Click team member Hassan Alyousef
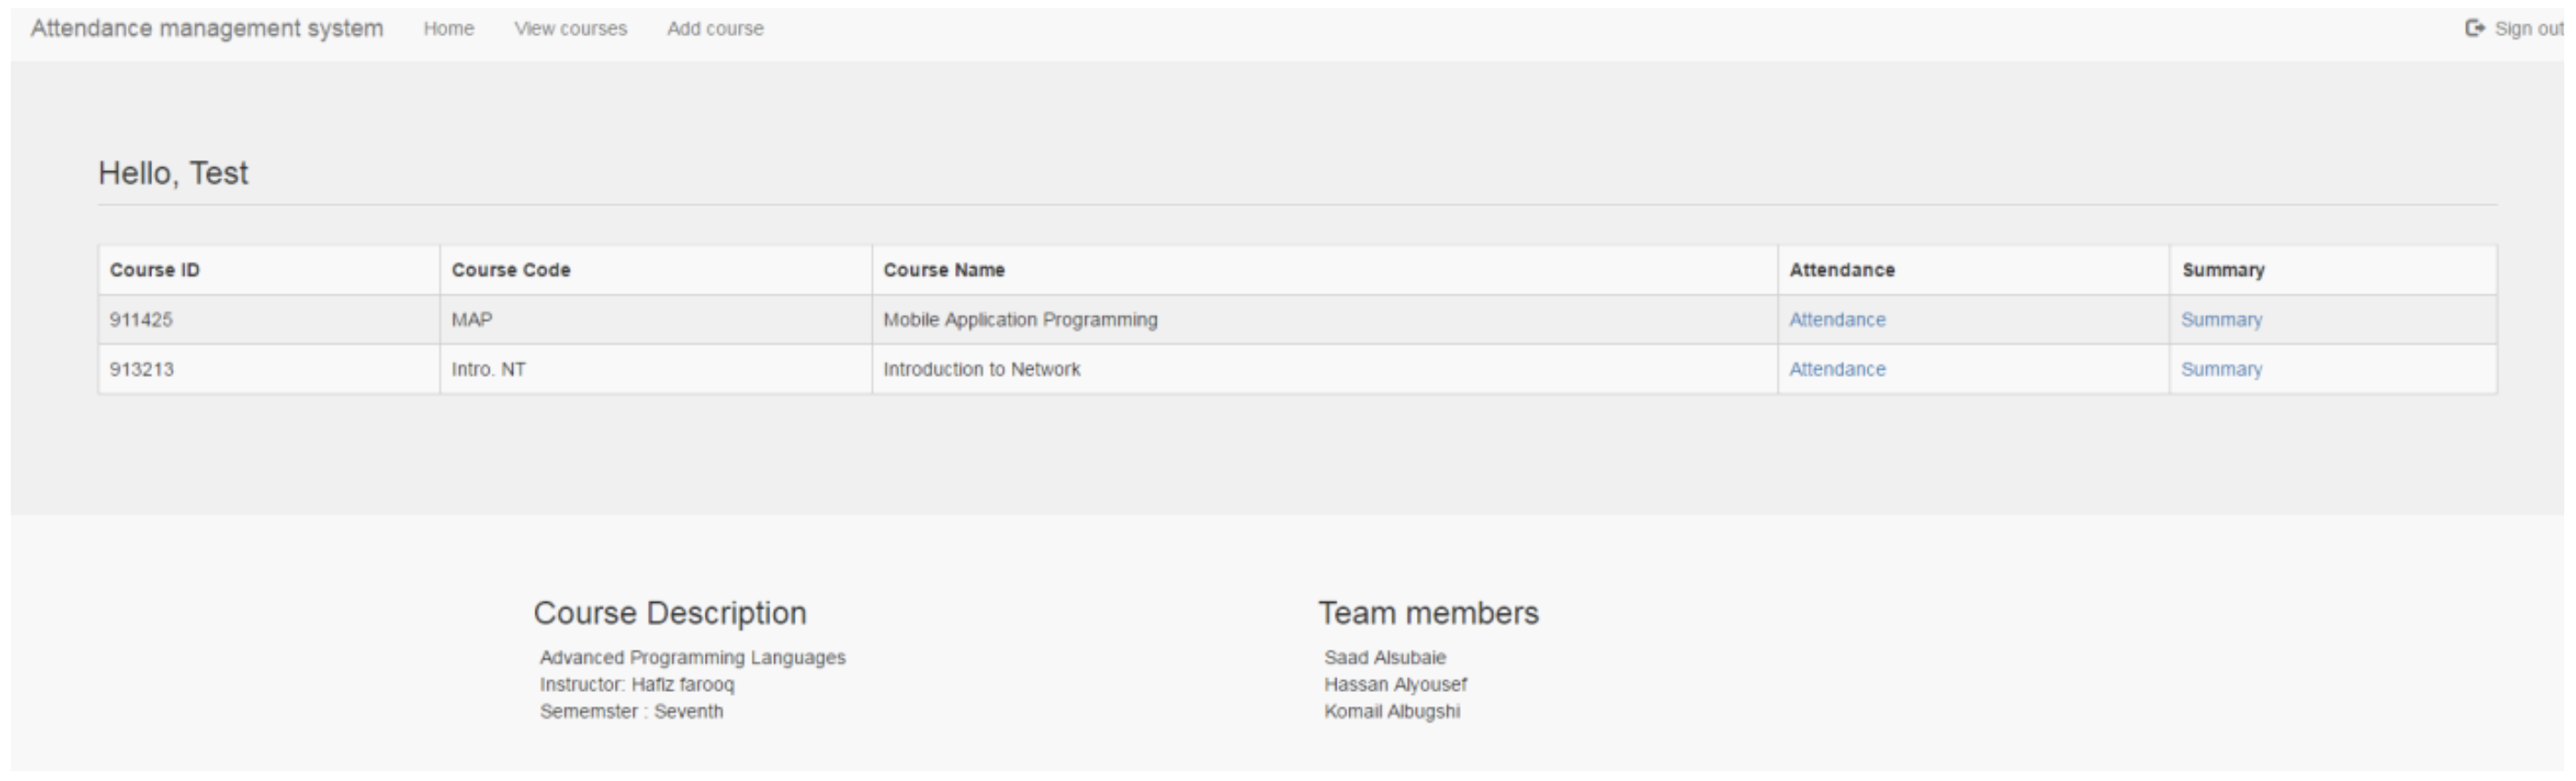Viewport: 2576px width, 781px height. pos(1395,685)
